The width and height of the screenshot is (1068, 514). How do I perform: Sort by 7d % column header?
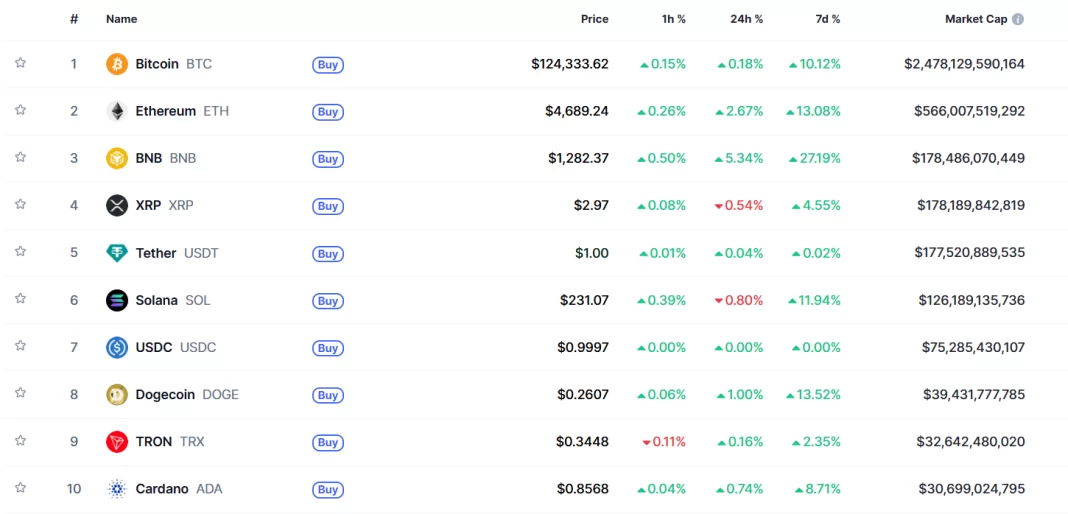[x=826, y=19]
